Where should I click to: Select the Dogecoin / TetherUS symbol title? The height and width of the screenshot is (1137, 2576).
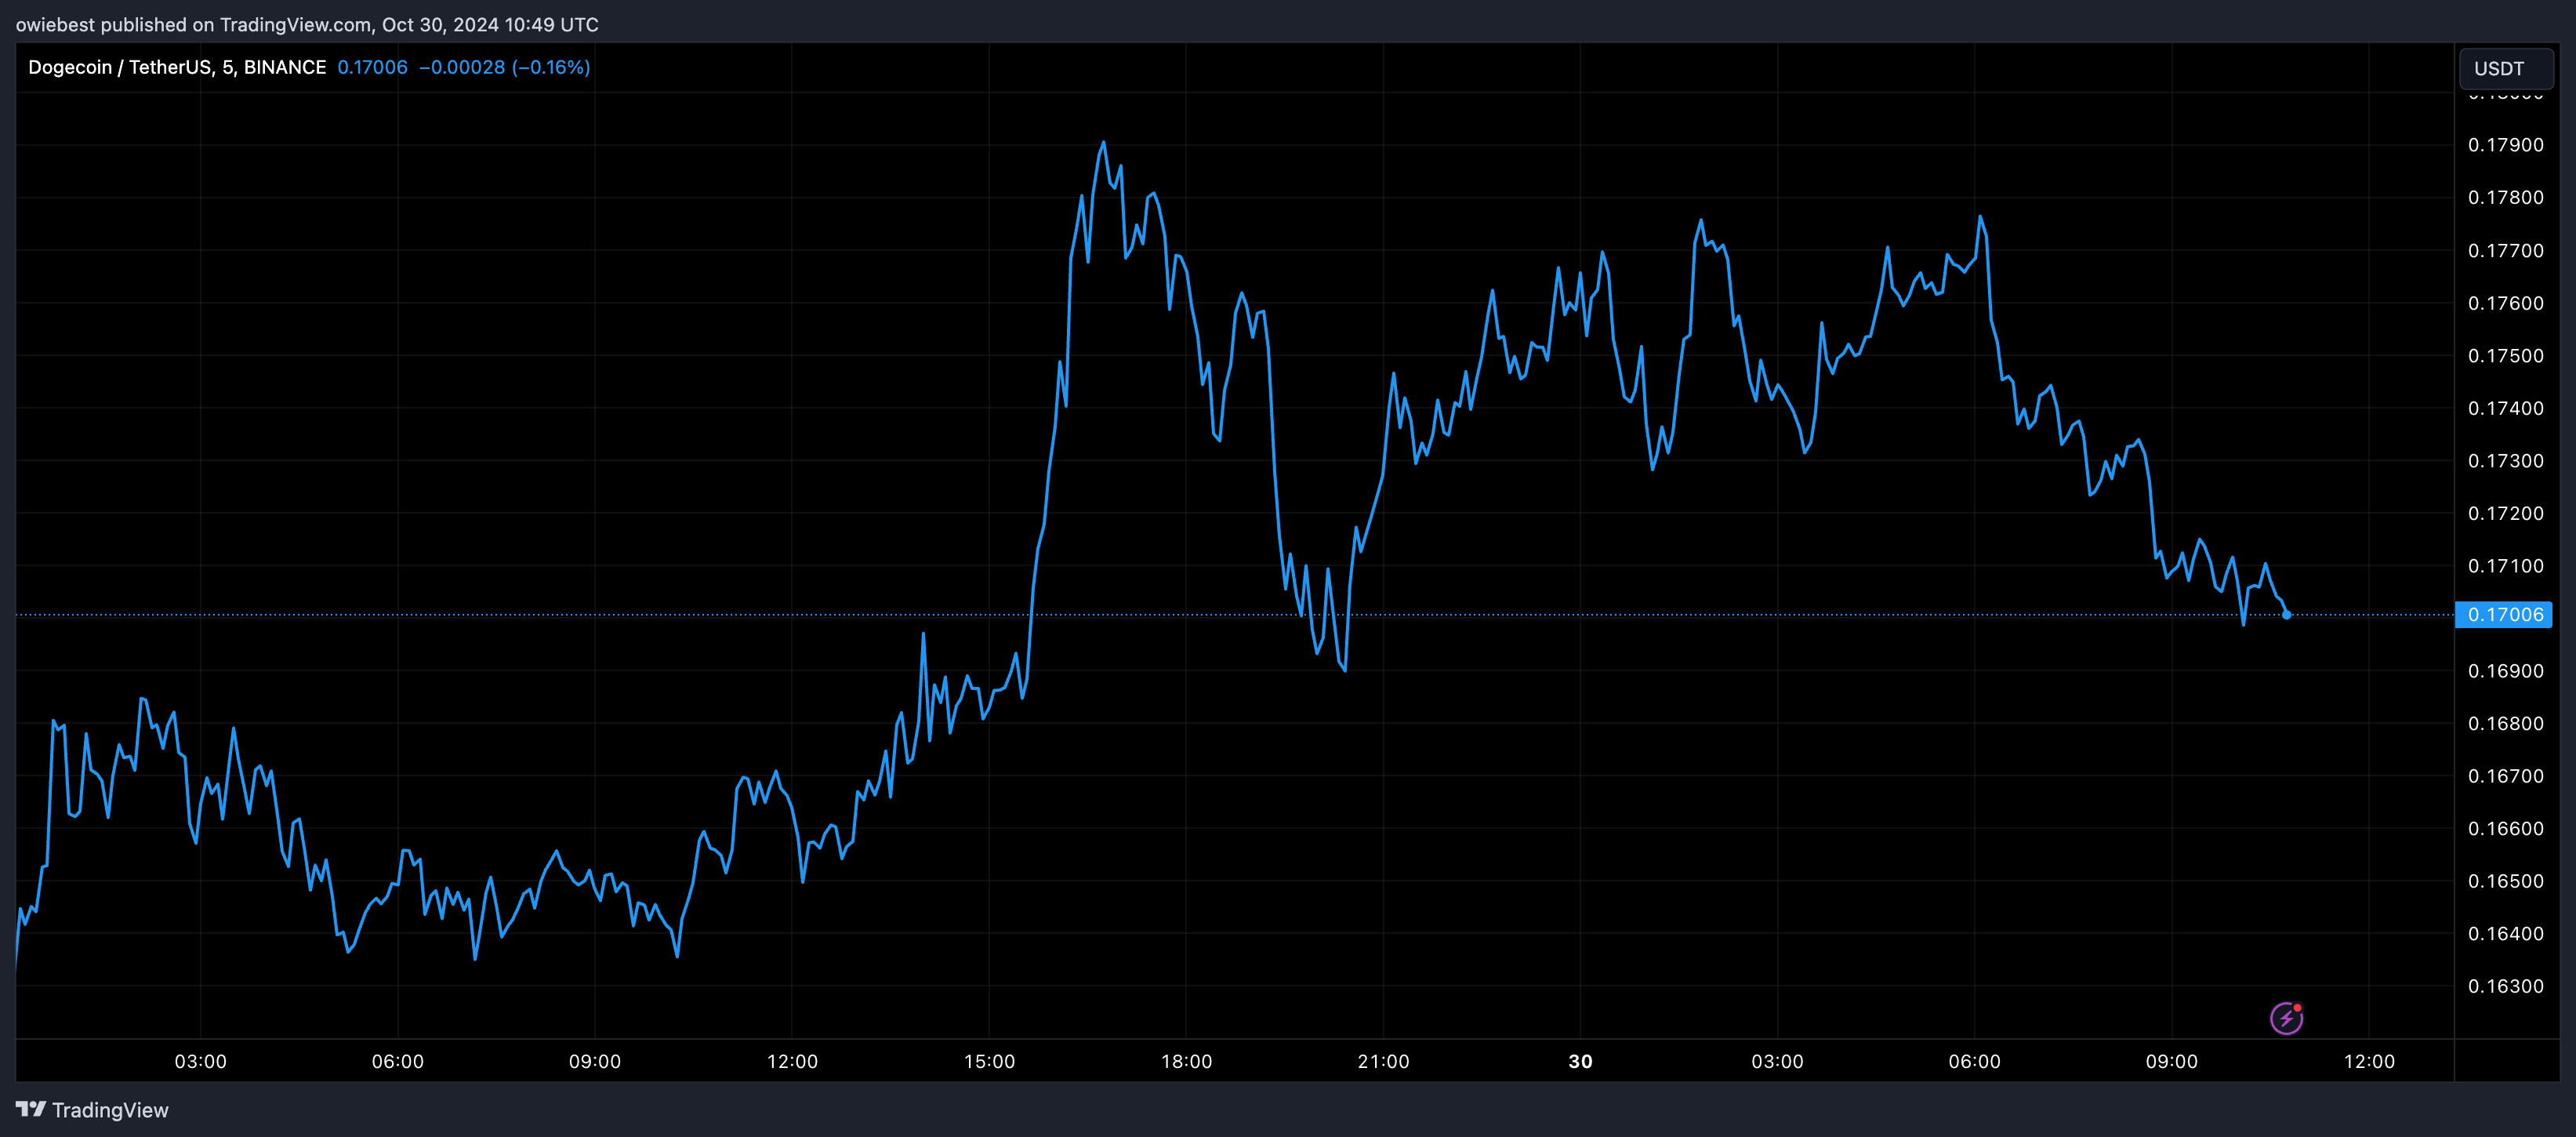(122, 67)
